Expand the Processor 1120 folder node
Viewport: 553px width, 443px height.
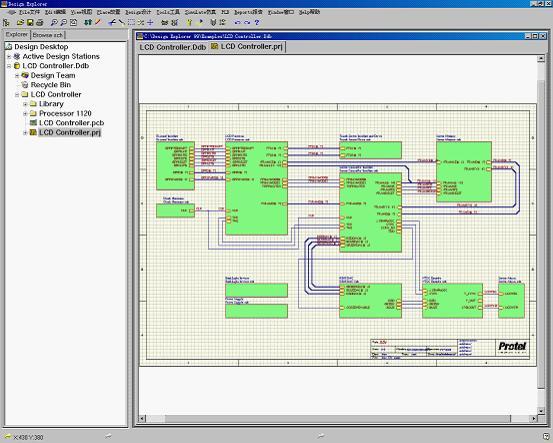click(x=25, y=114)
